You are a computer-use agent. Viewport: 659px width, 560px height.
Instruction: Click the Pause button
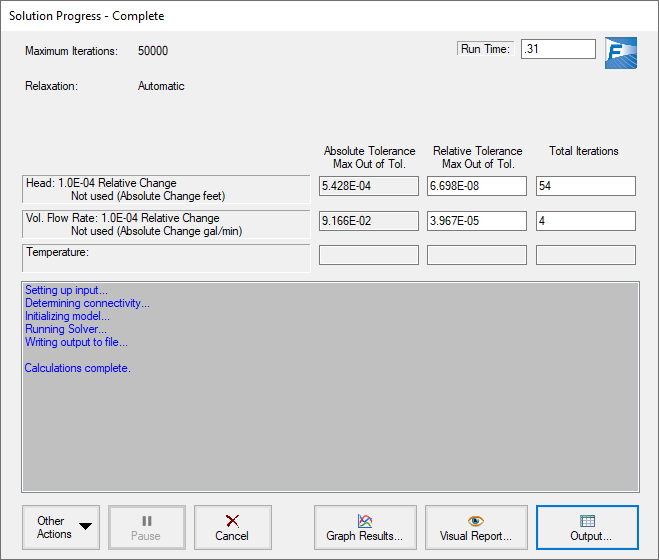pyautogui.click(x=147, y=527)
